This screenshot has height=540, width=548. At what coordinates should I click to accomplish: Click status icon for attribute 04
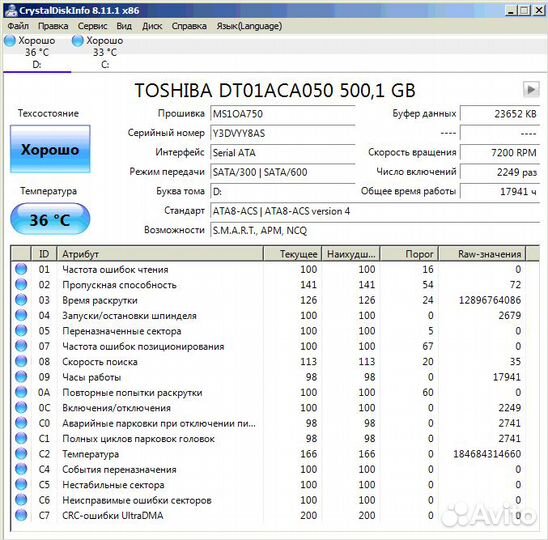pos(21,315)
